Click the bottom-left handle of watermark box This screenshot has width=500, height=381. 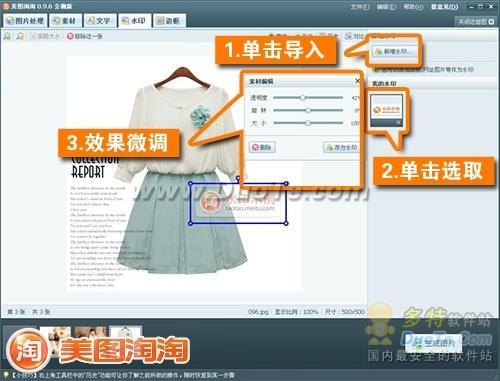[191, 223]
